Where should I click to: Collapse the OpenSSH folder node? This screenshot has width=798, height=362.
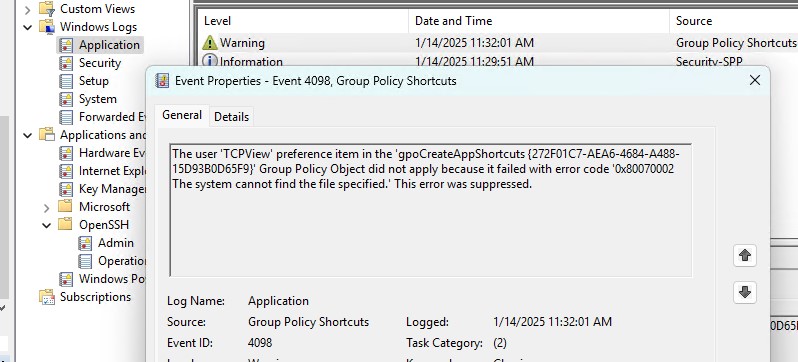(46, 225)
